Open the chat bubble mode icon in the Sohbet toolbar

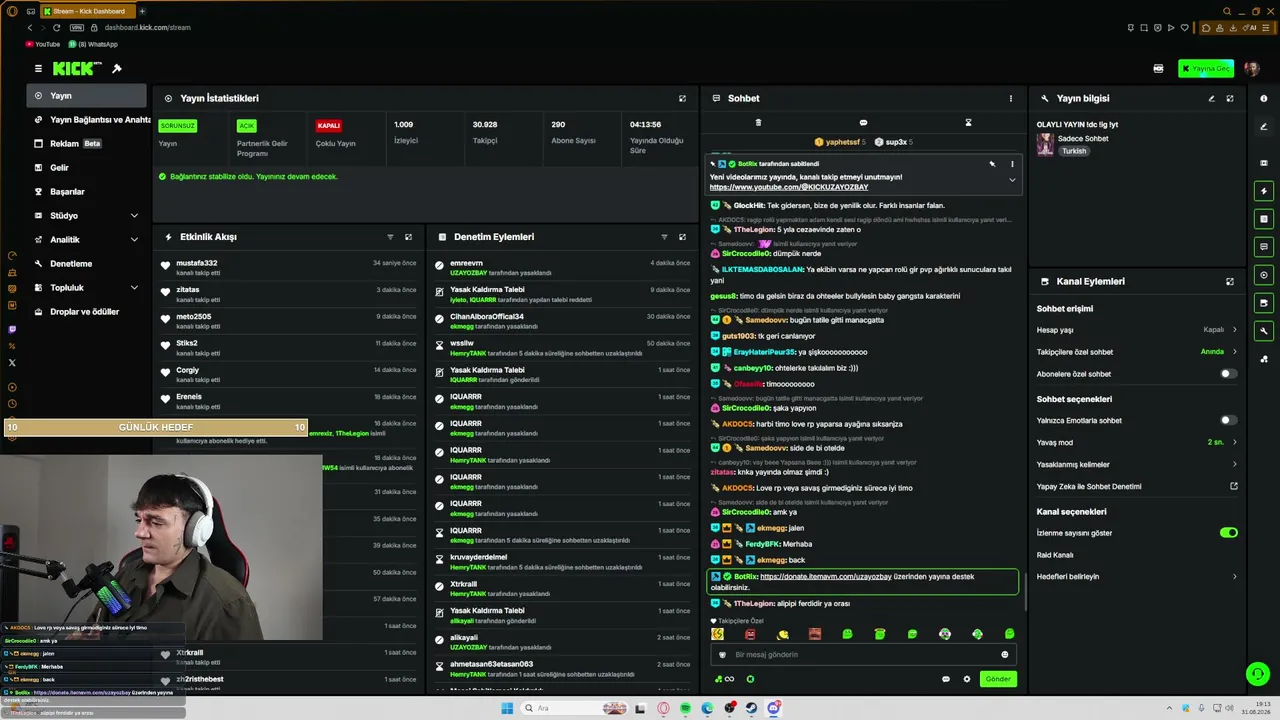tap(863, 123)
